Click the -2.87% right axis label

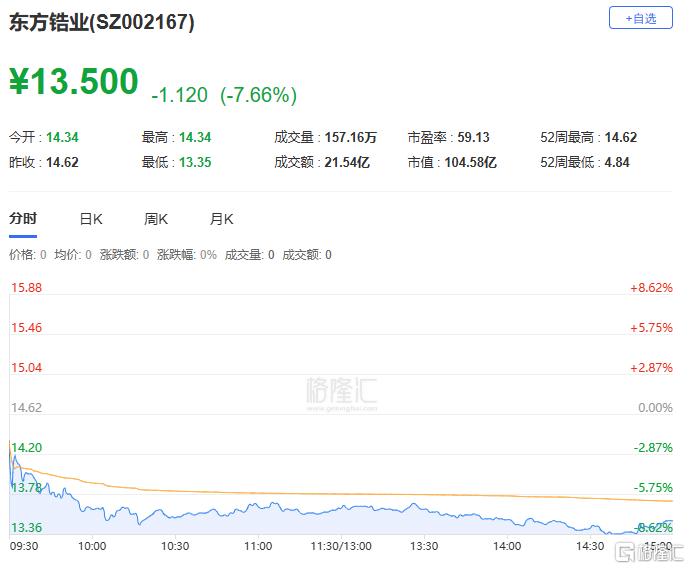(653, 448)
